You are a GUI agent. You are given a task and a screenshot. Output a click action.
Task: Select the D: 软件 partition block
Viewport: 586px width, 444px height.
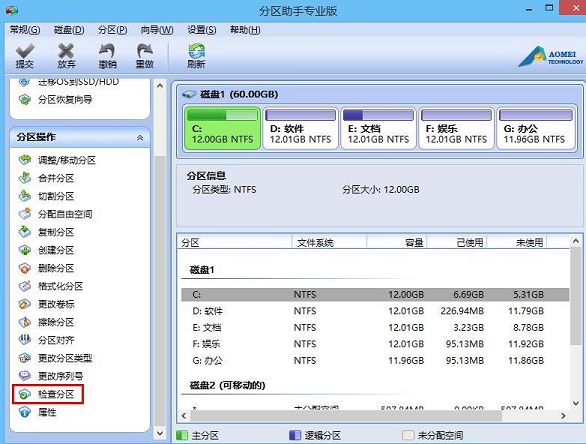[300, 128]
